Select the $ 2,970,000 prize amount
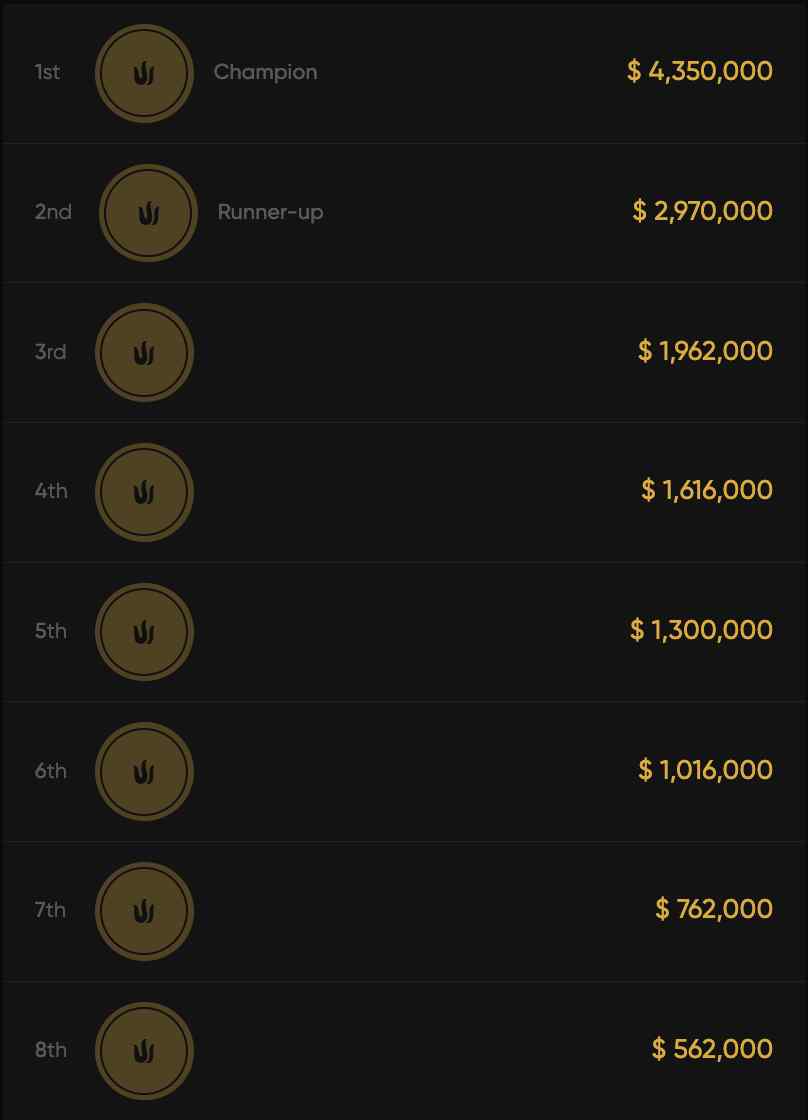Image resolution: width=808 pixels, height=1120 pixels. point(702,211)
